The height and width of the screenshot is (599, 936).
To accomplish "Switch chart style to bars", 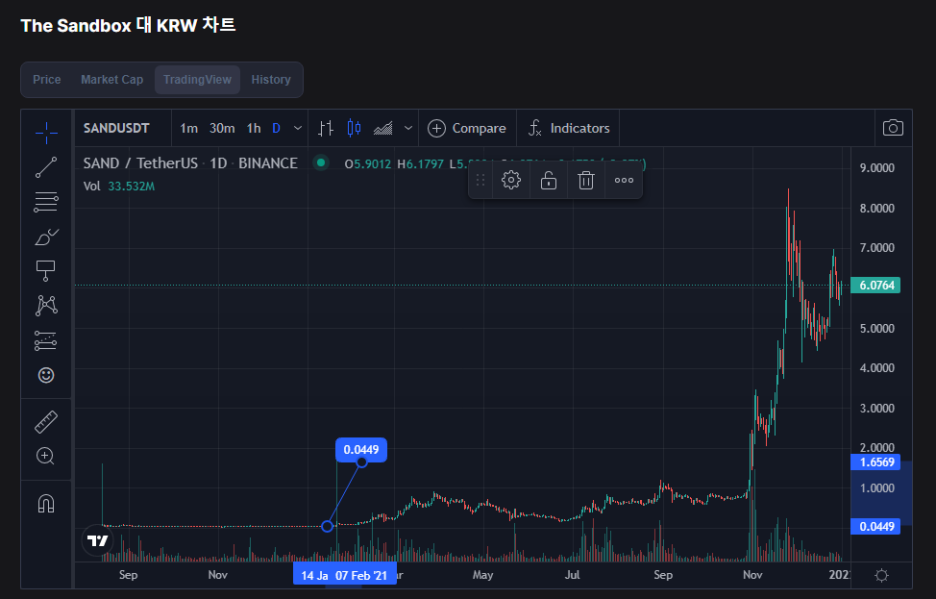I will 325,128.
